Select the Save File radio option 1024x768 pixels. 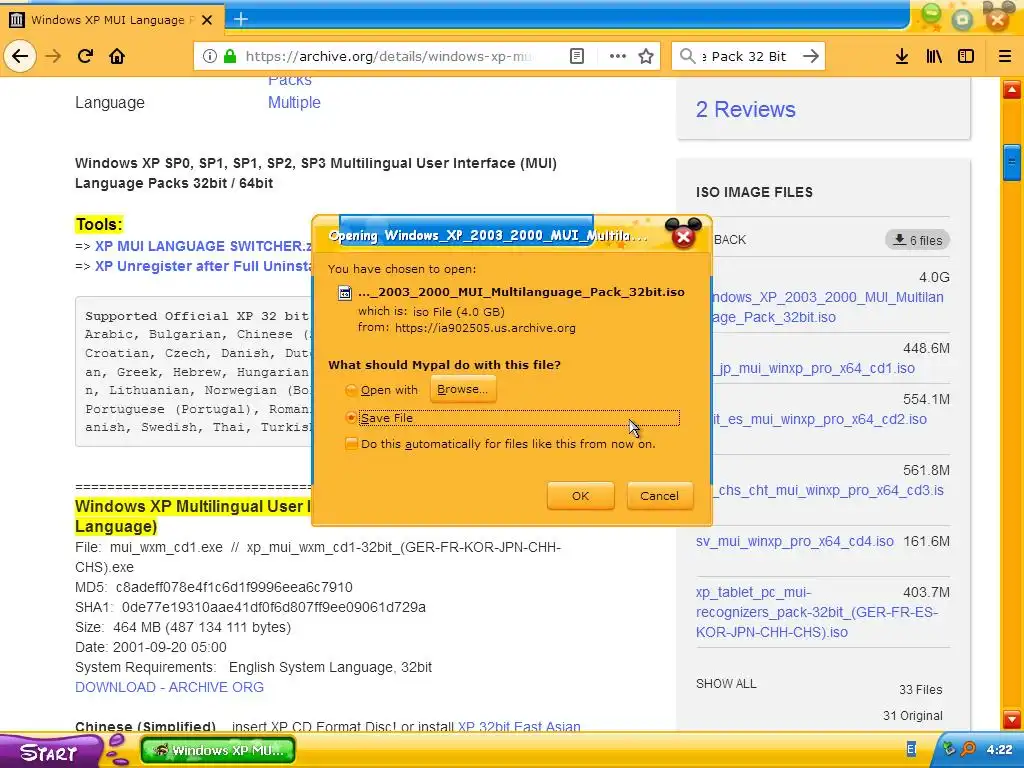pos(351,417)
